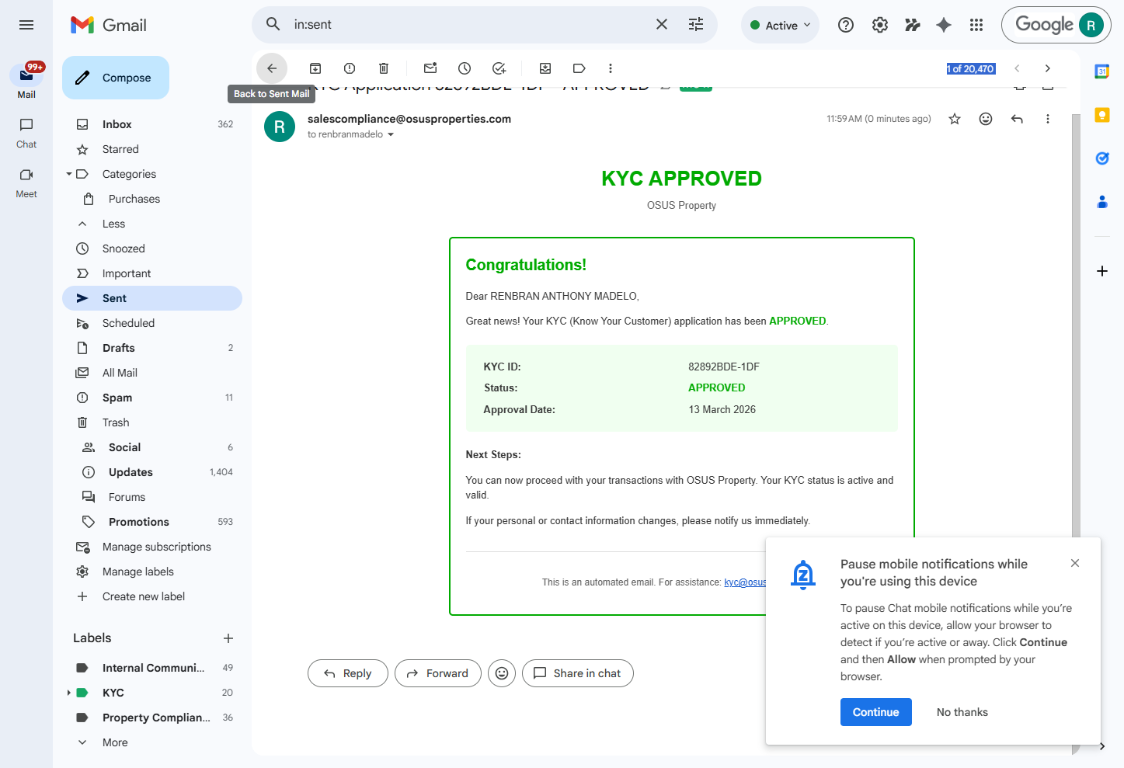
Task: Create a new label via plus icon
Action: 228,638
